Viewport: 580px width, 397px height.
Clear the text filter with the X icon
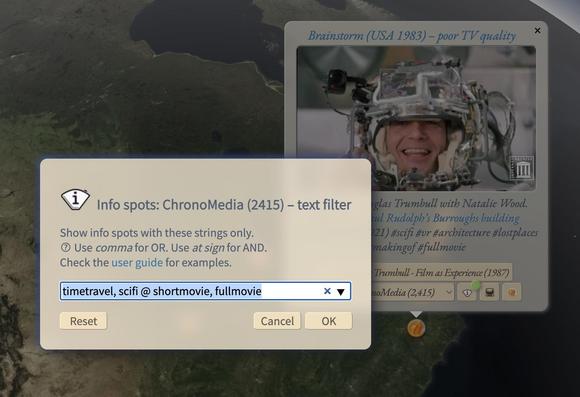(327, 291)
